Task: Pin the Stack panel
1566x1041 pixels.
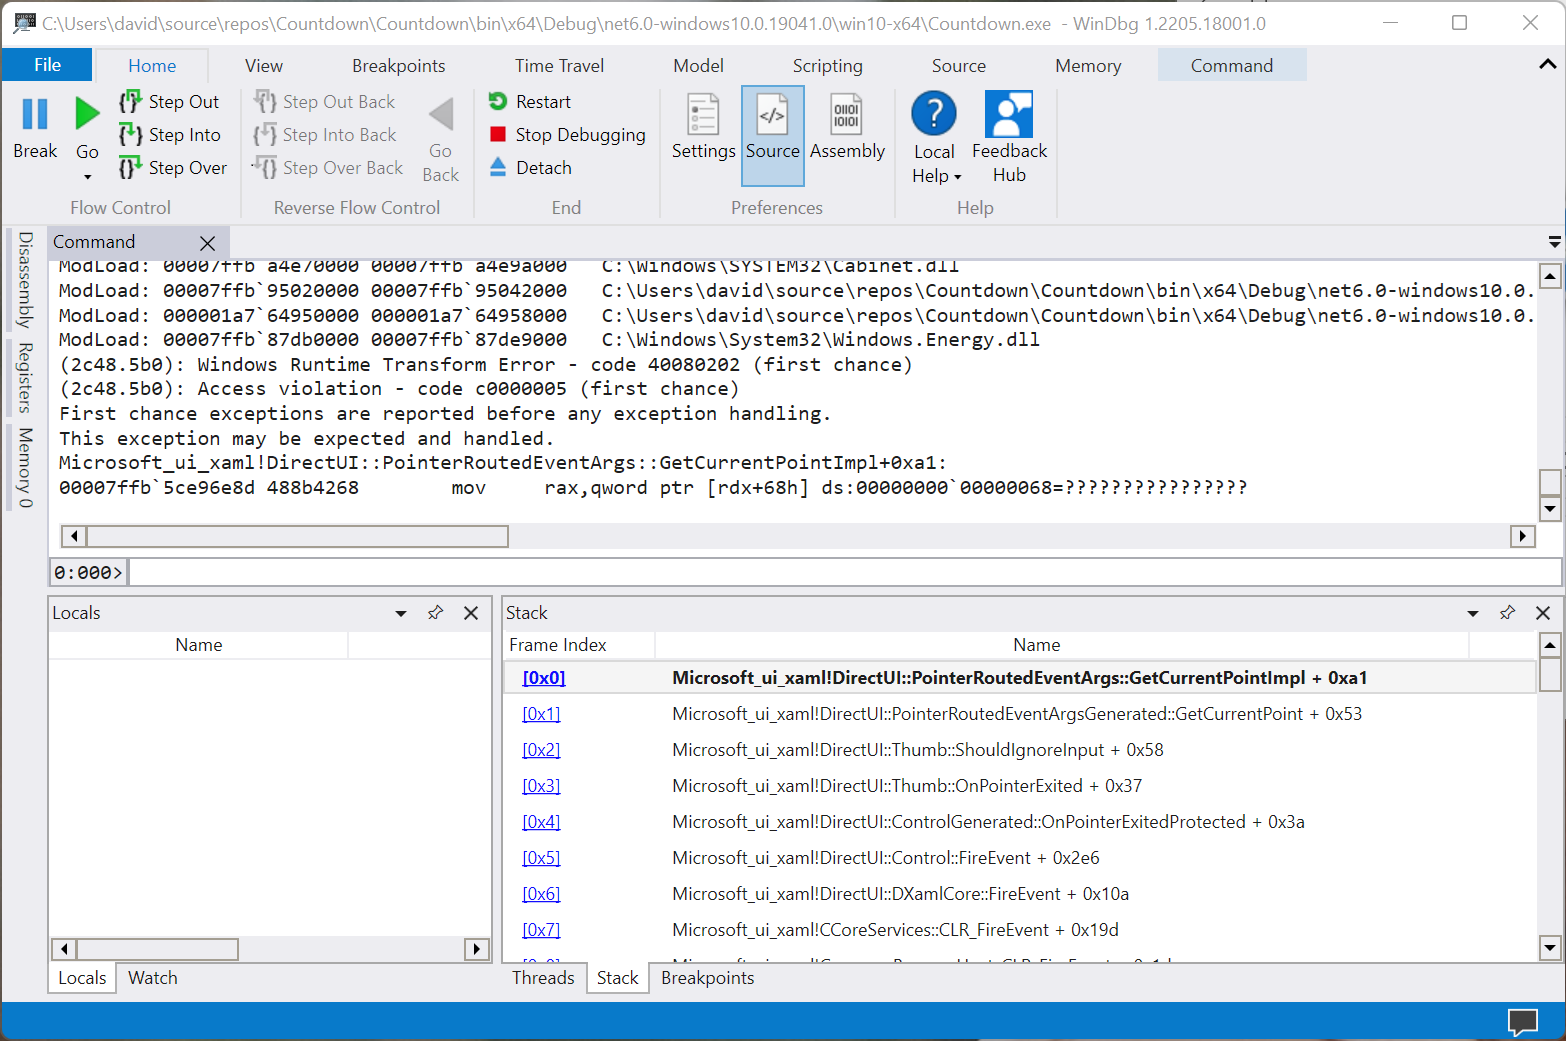Action: click(x=1507, y=612)
